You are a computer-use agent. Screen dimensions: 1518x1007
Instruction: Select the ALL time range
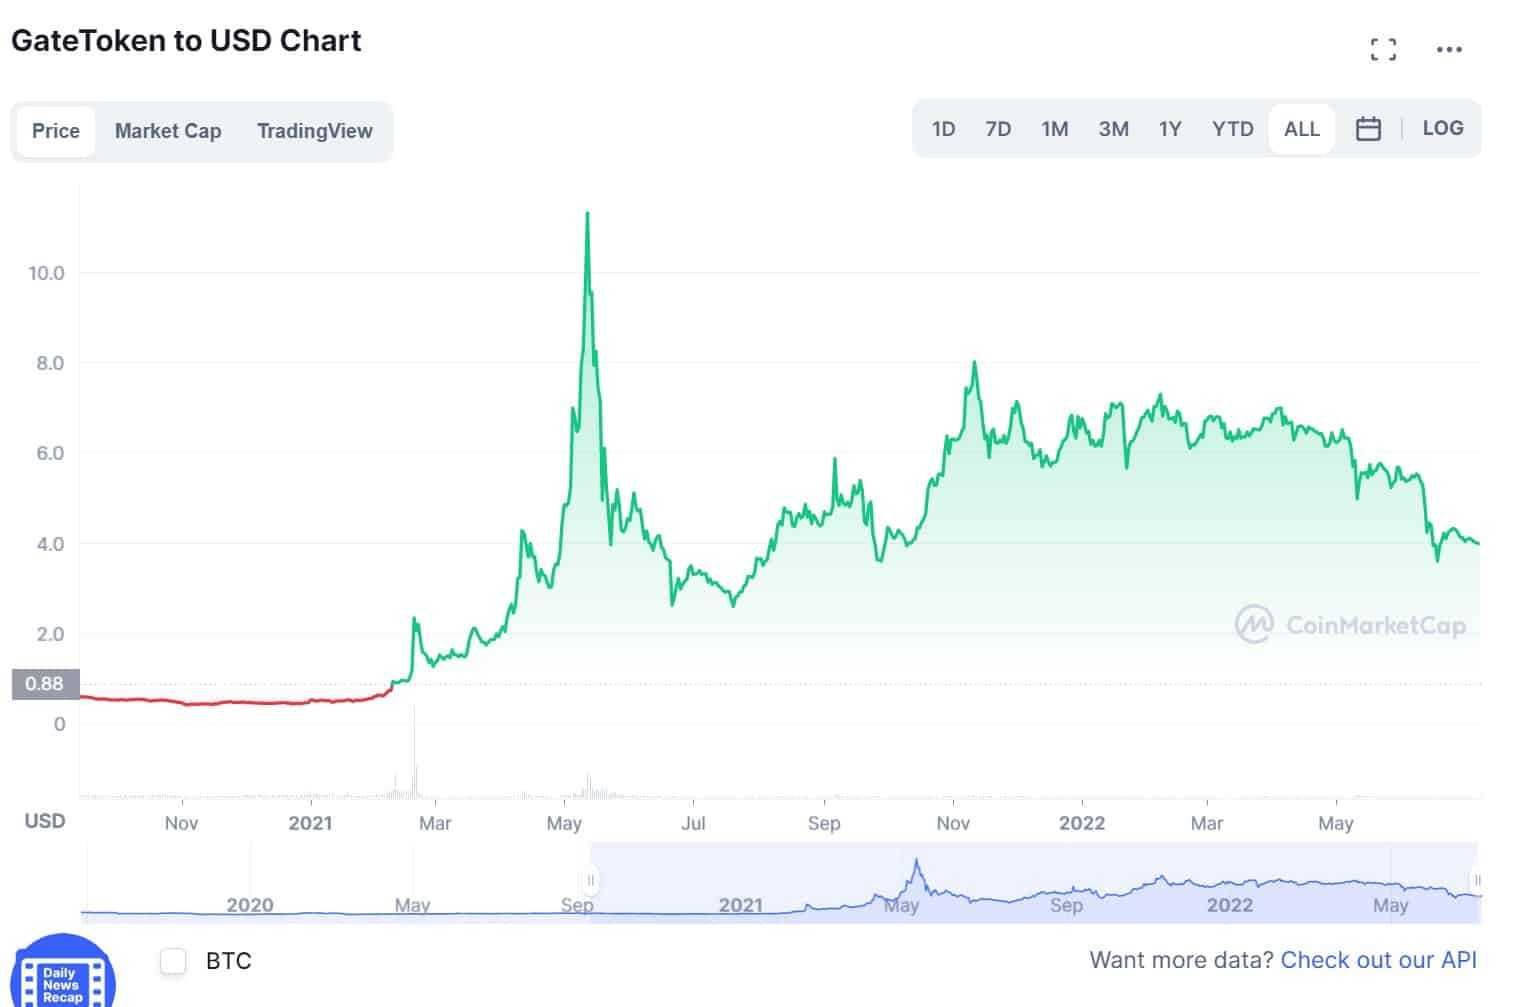[x=1301, y=129]
